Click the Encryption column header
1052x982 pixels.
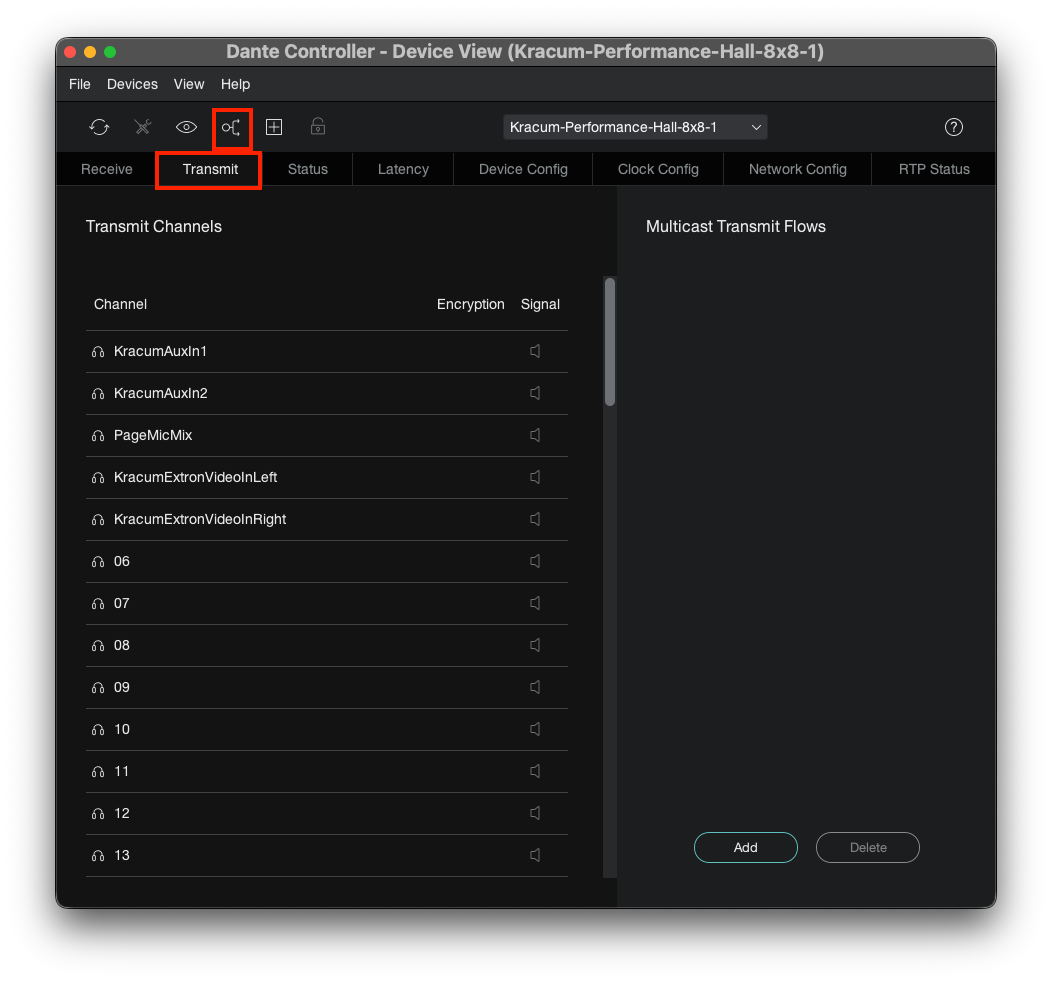tap(470, 304)
